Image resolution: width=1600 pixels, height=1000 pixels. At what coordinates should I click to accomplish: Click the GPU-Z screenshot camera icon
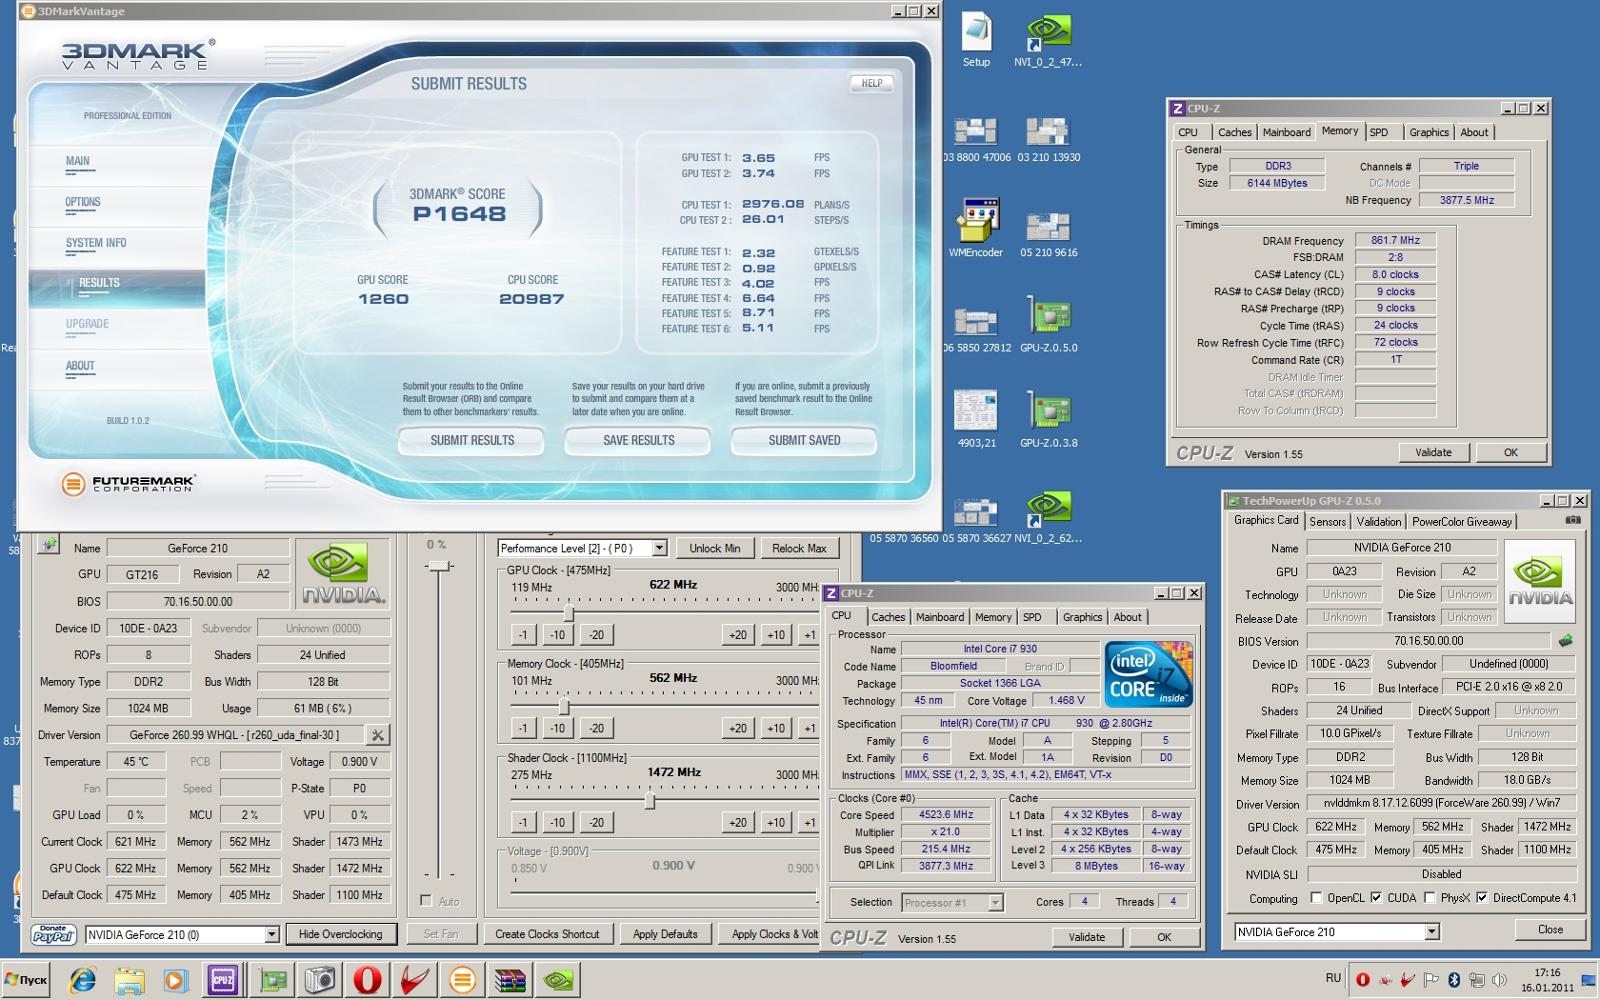1573,520
